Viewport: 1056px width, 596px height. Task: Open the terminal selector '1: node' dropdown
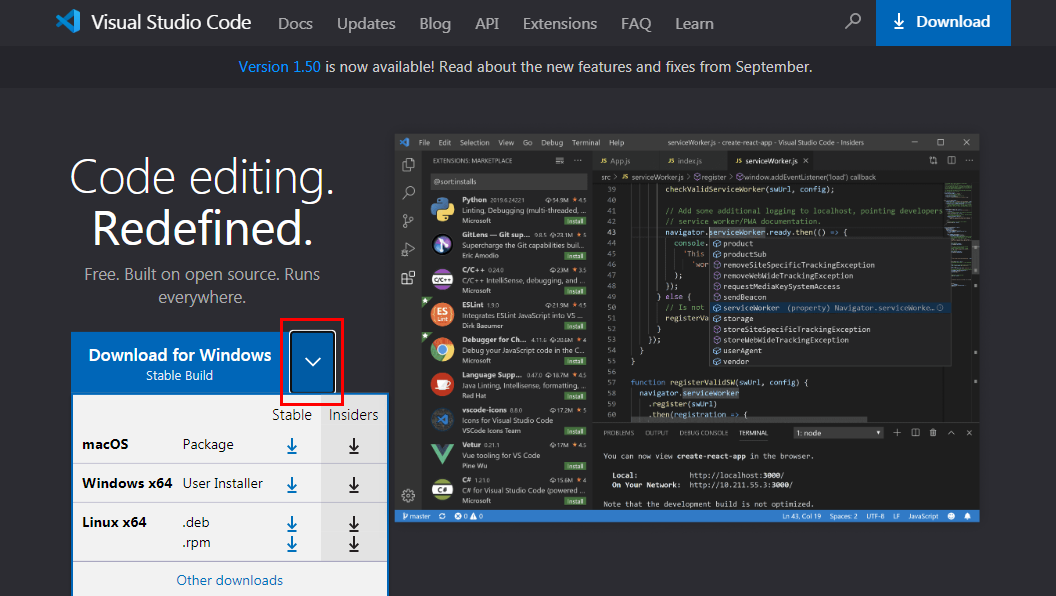pyautogui.click(x=838, y=432)
